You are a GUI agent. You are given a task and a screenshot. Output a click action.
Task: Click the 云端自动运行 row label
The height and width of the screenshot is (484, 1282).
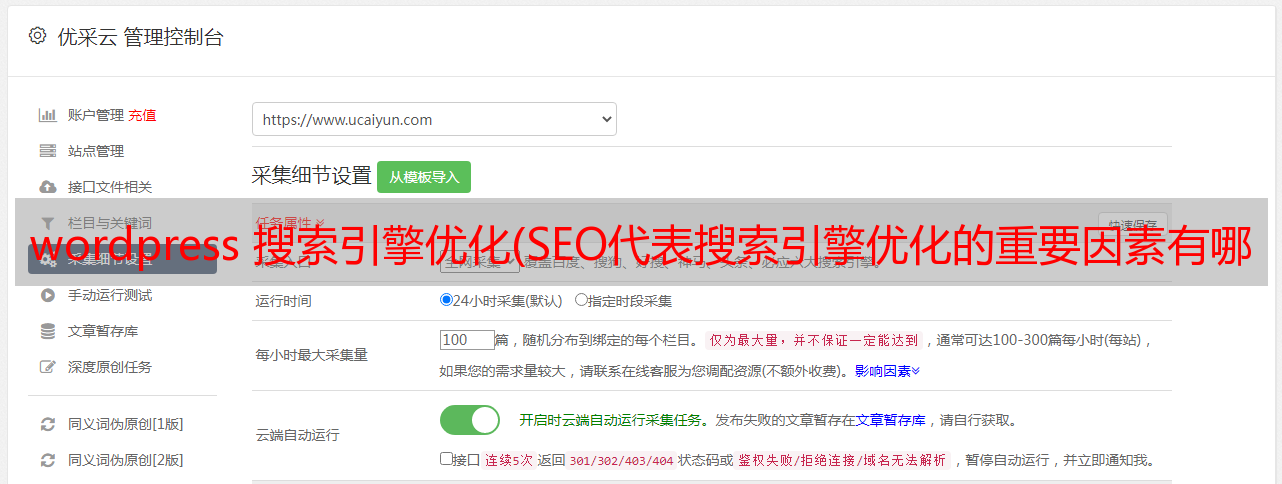click(298, 435)
